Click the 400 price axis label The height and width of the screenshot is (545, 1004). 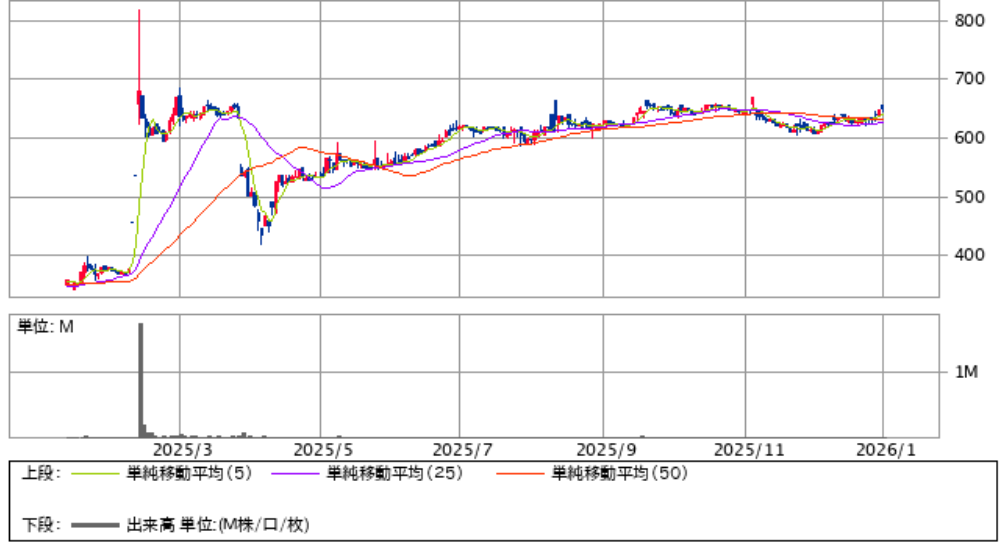970,256
